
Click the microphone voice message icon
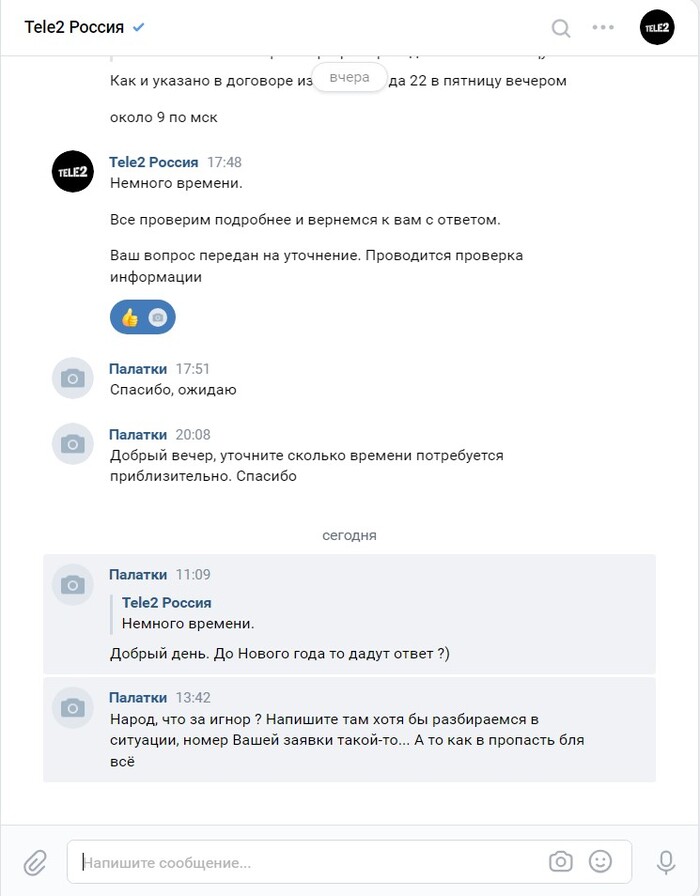pos(666,862)
